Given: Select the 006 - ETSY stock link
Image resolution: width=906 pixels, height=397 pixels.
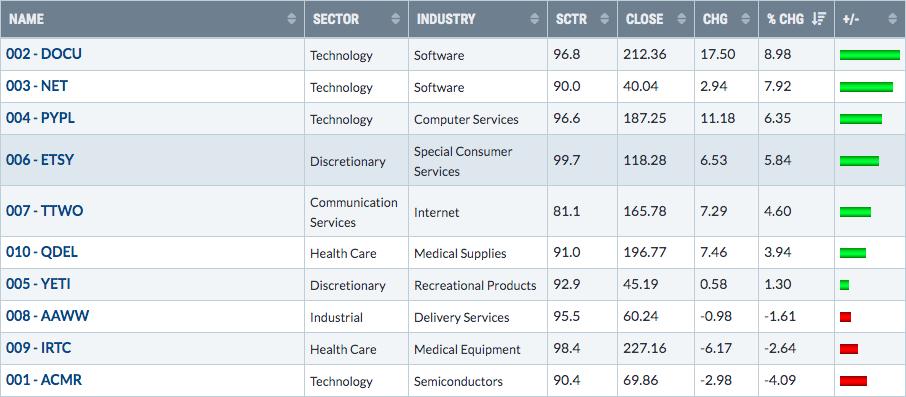Looking at the screenshot, I should coord(40,160).
